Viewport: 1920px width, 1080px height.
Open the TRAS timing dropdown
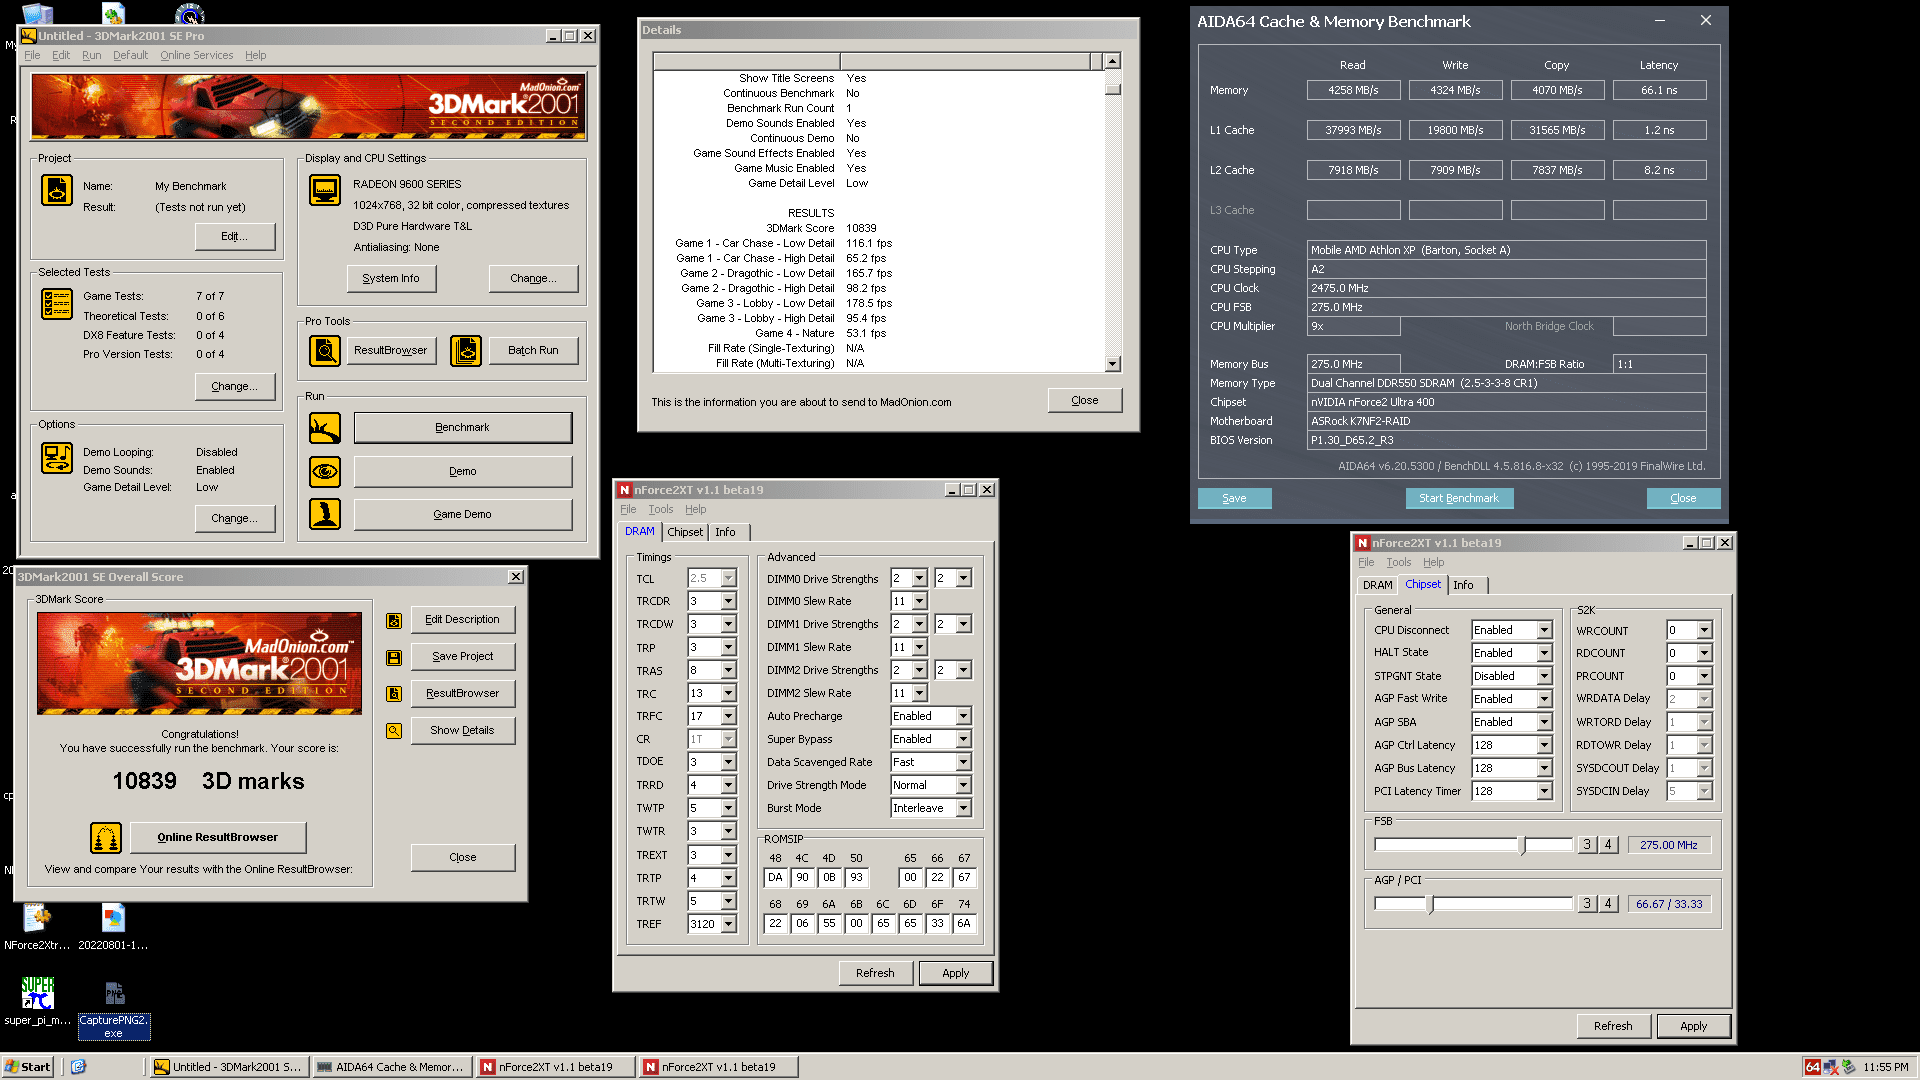(x=728, y=671)
